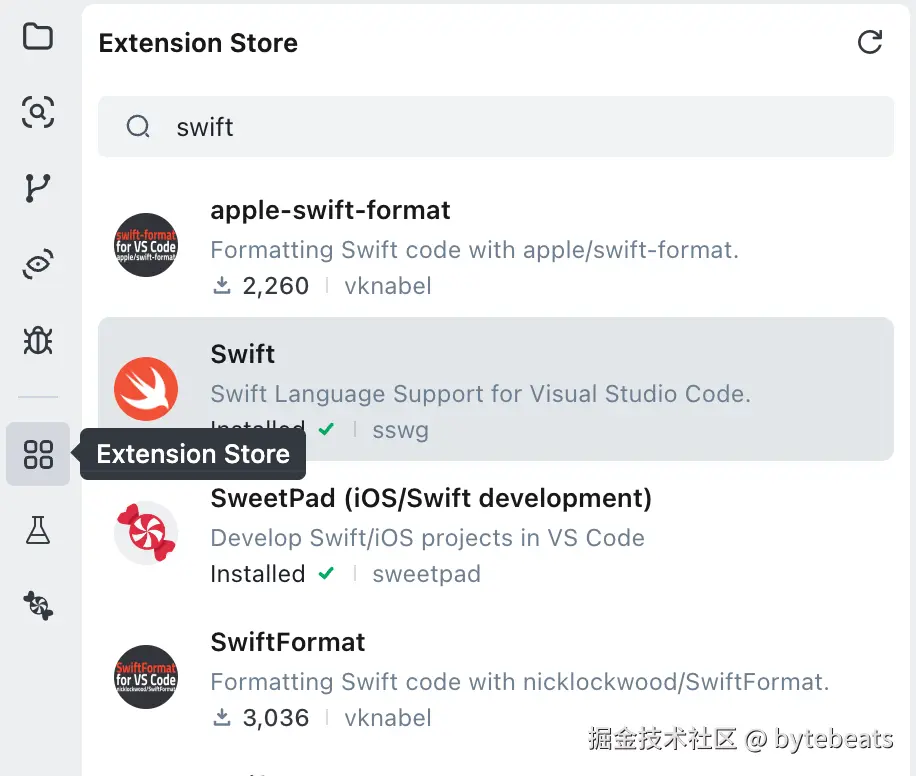Click Develop Swift/iOS projects description
Viewport: 916px width, 776px height.
(x=428, y=538)
